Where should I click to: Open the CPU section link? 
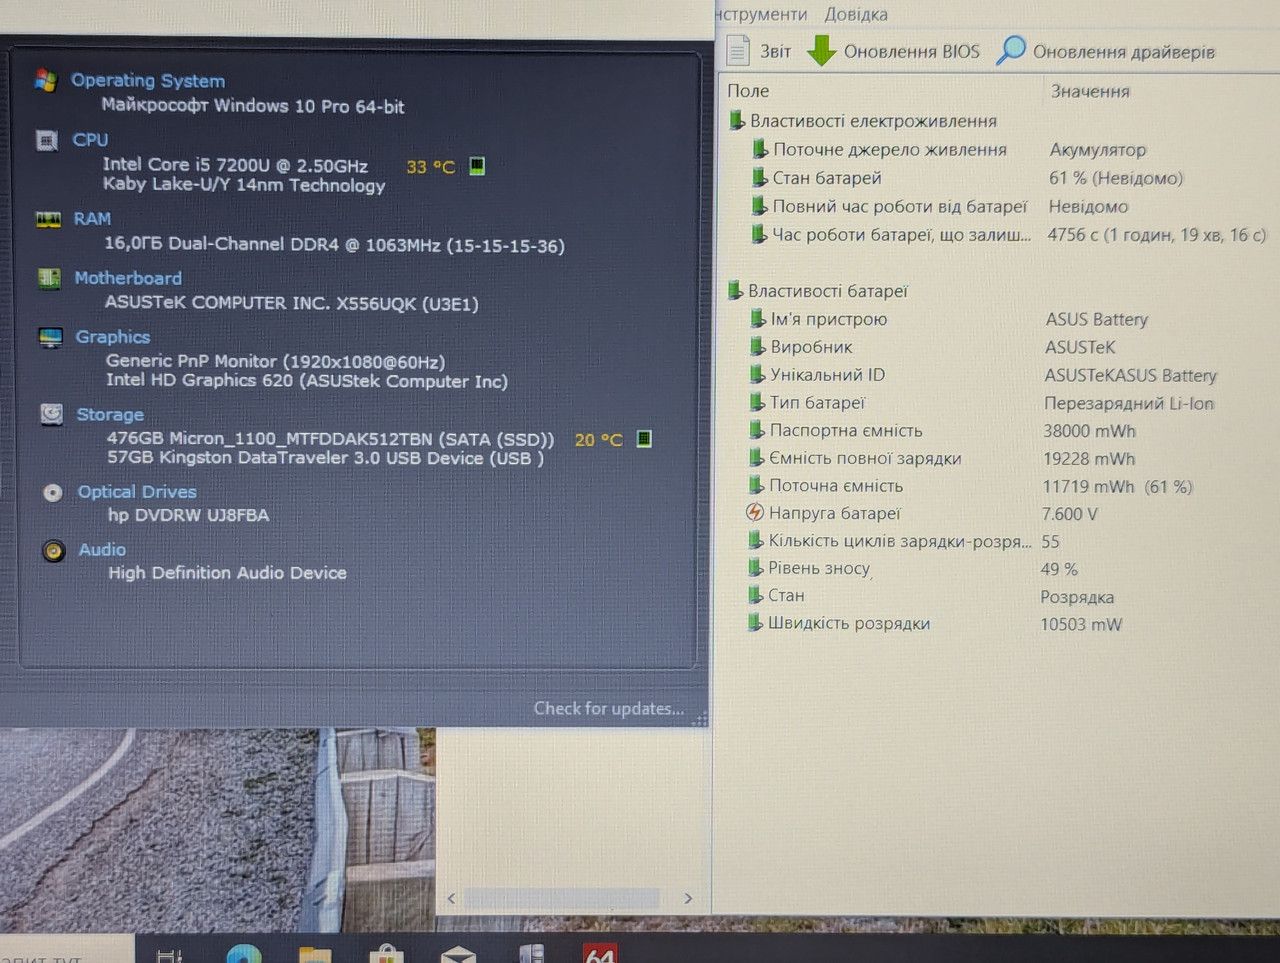point(90,140)
